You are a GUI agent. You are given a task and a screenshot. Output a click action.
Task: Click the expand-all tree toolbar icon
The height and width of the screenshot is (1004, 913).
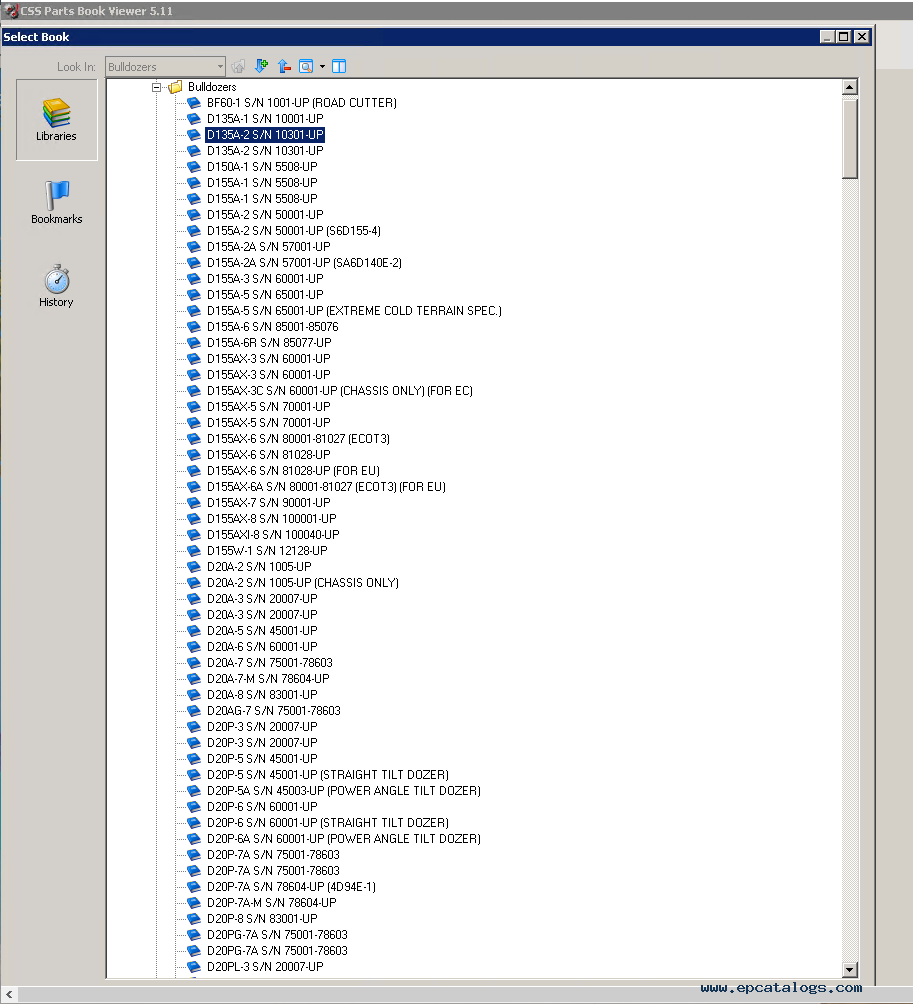(x=261, y=66)
